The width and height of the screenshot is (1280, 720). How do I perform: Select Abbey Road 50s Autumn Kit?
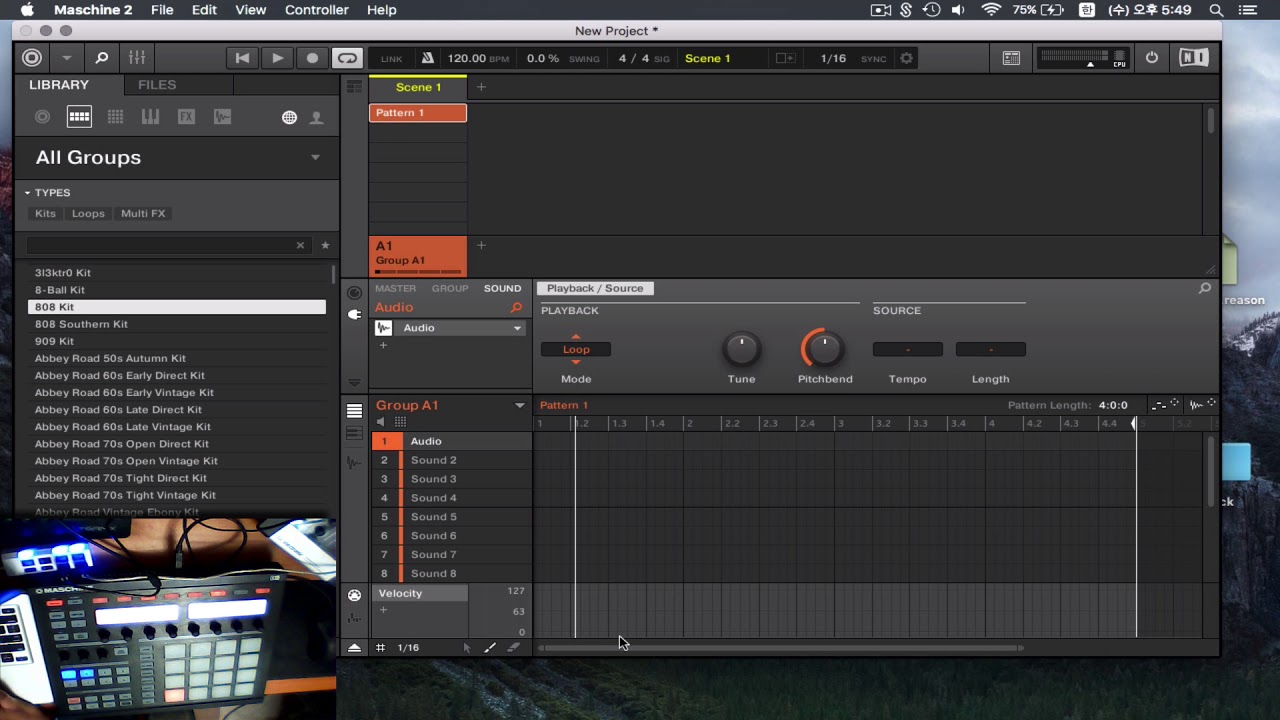pos(177,358)
